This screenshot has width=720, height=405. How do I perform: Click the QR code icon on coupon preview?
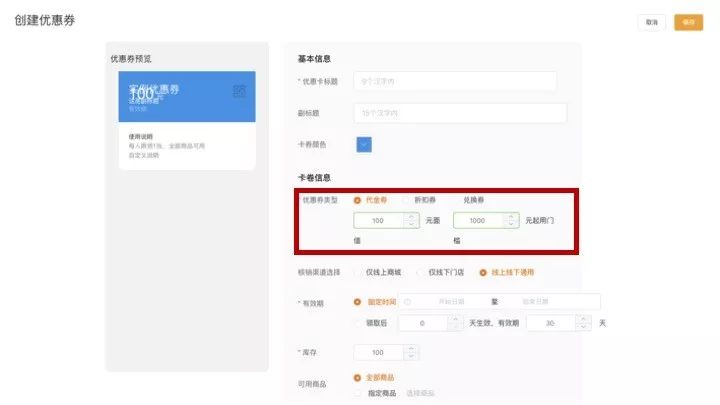pyautogui.click(x=239, y=91)
